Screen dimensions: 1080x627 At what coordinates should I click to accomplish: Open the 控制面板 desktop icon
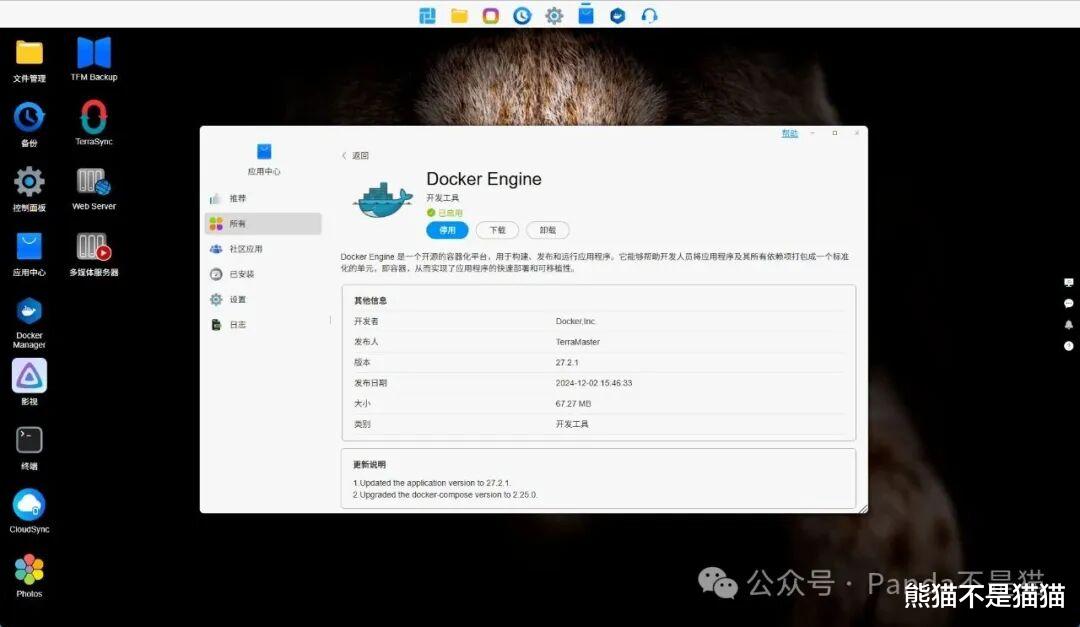pyautogui.click(x=29, y=189)
